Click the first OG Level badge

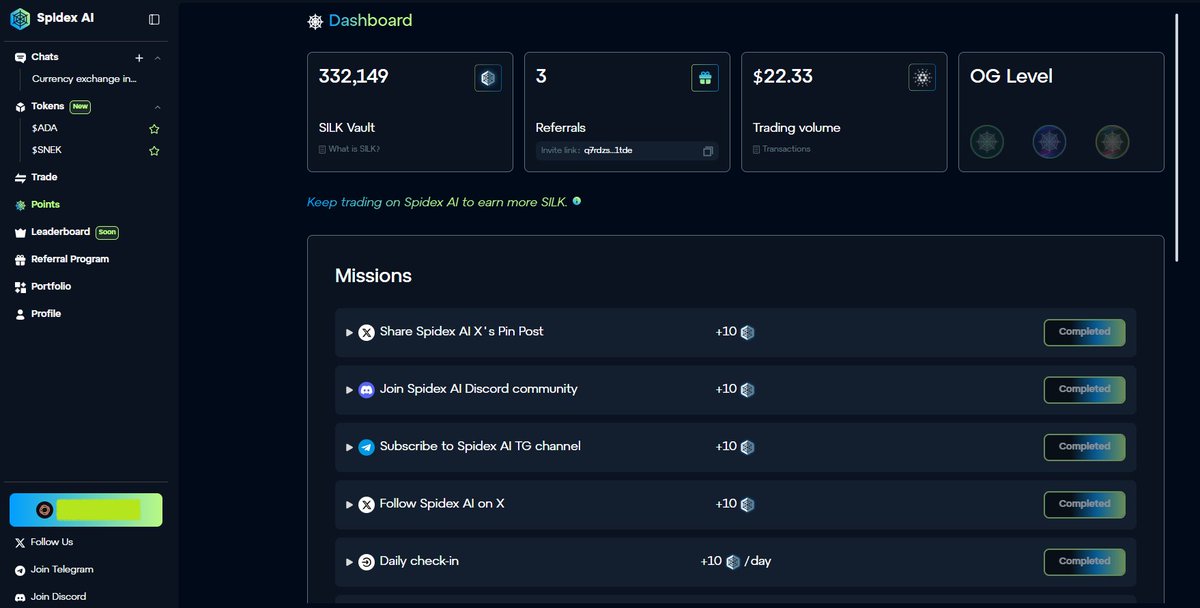987,142
